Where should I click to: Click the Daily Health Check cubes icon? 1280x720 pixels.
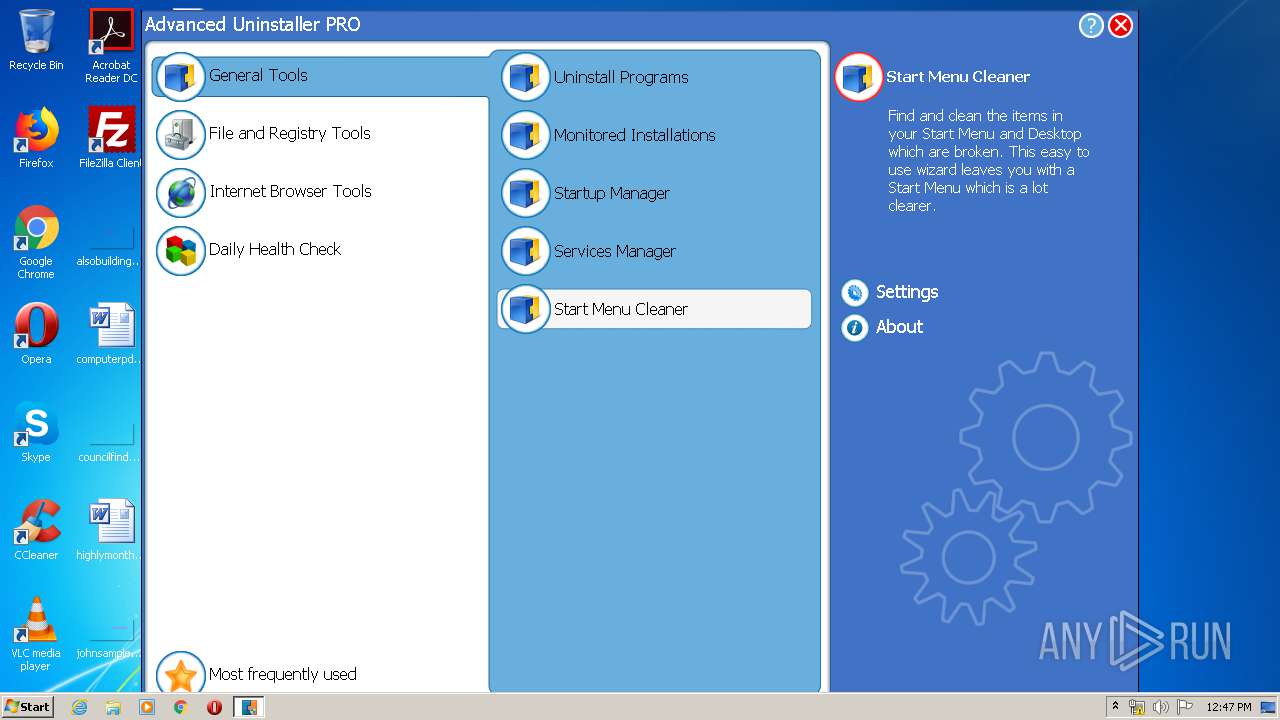click(181, 251)
